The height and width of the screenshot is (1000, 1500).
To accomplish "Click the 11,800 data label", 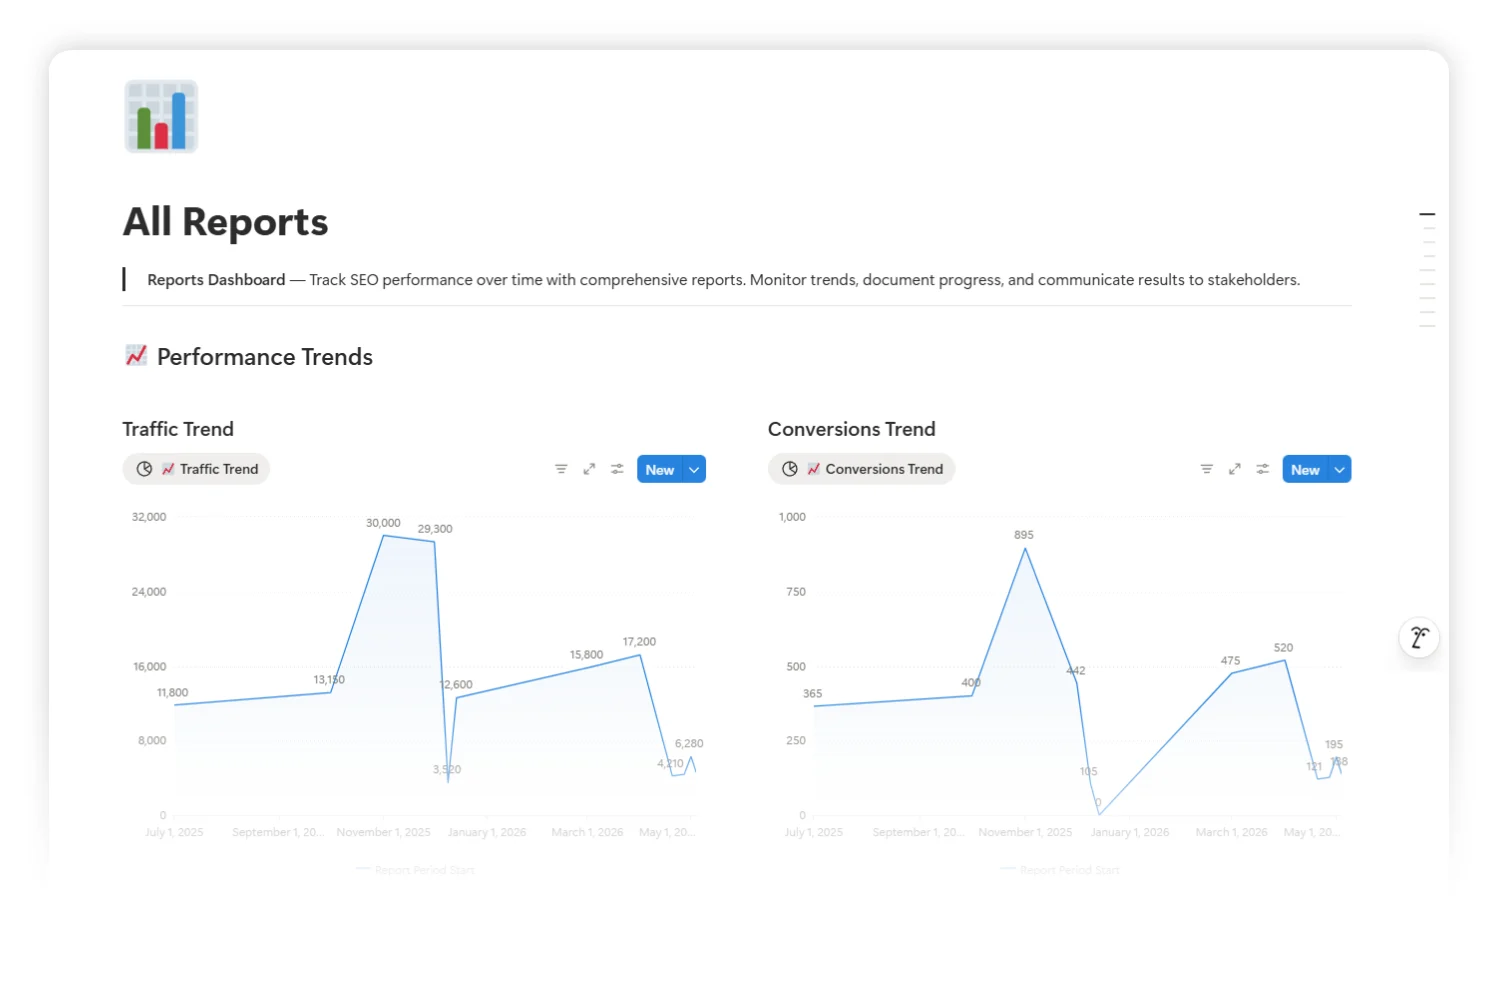I will click(172, 693).
